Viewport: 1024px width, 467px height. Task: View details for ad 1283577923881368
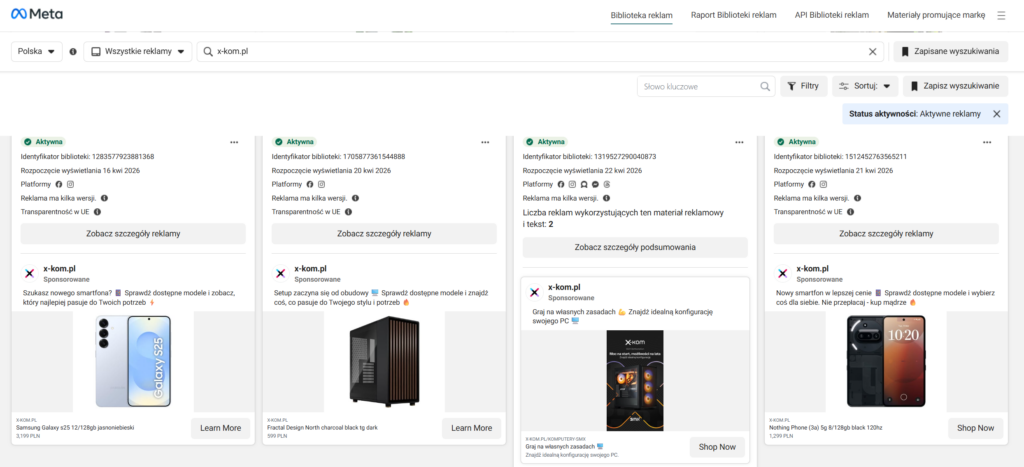point(133,234)
